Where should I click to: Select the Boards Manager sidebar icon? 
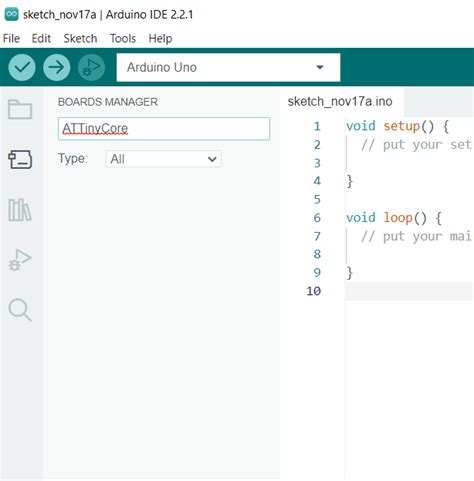pyautogui.click(x=20, y=159)
